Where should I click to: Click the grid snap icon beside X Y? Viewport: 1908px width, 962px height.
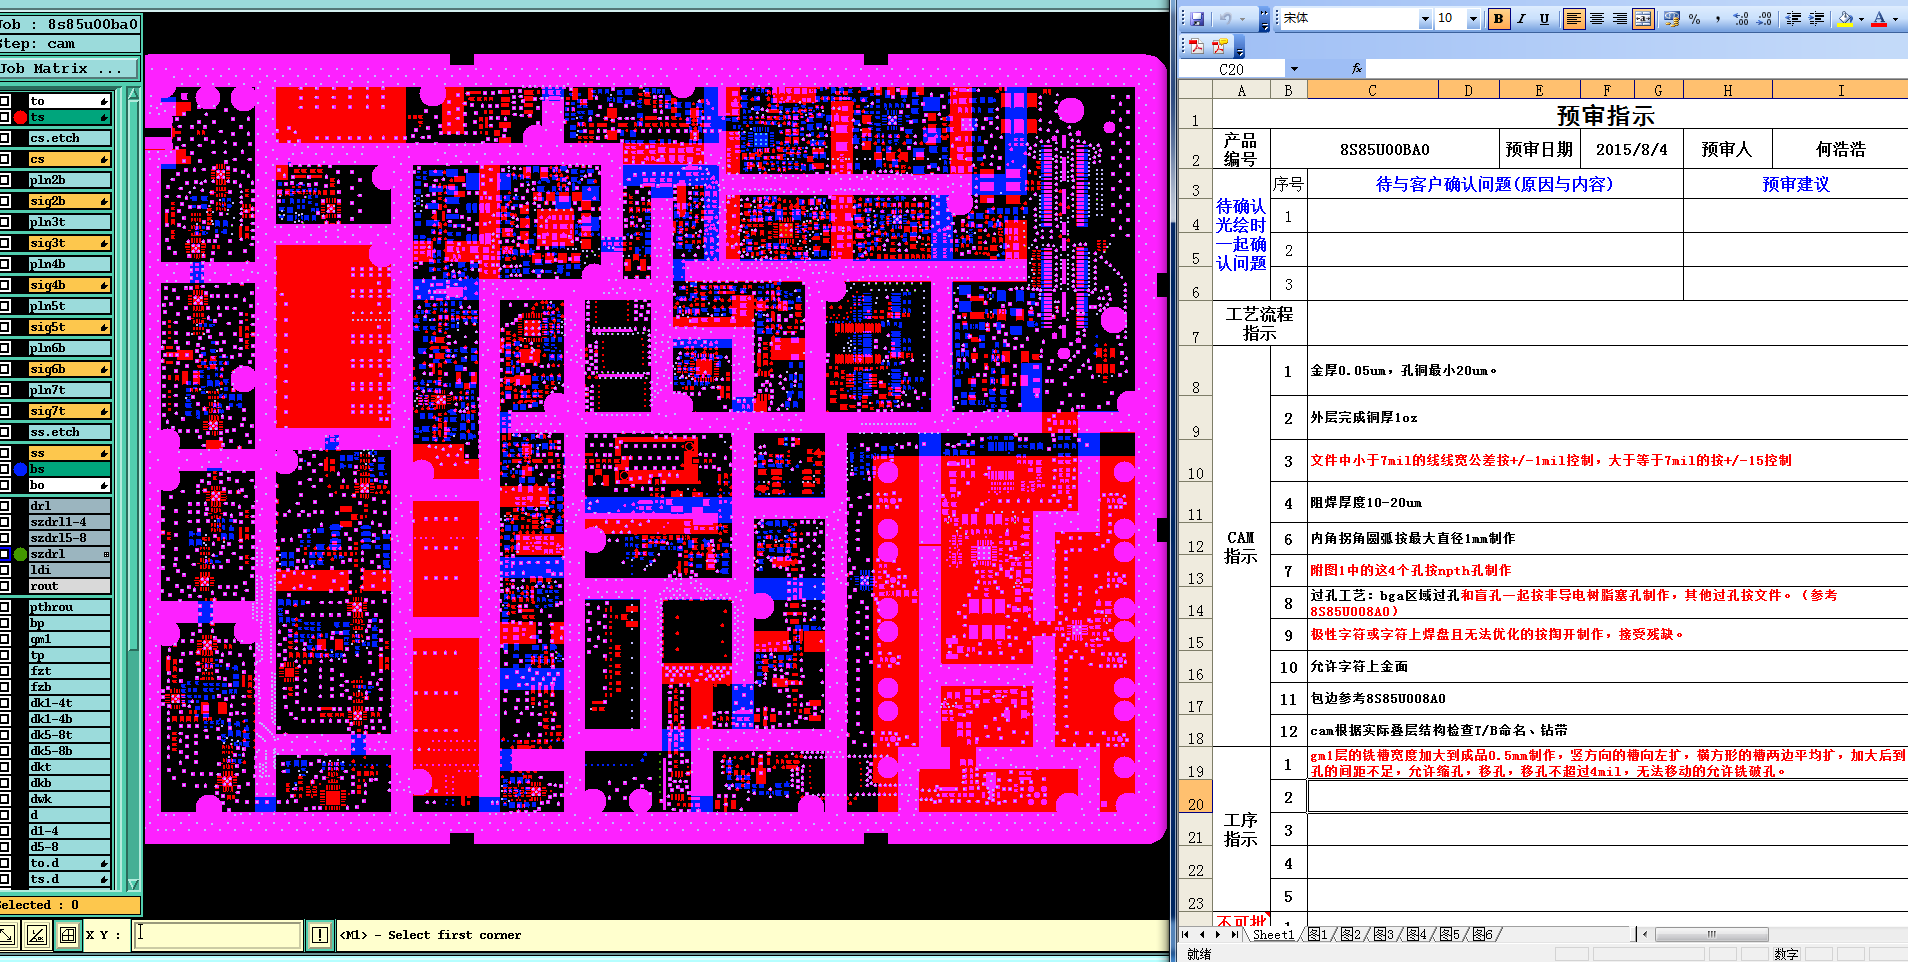click(x=68, y=935)
